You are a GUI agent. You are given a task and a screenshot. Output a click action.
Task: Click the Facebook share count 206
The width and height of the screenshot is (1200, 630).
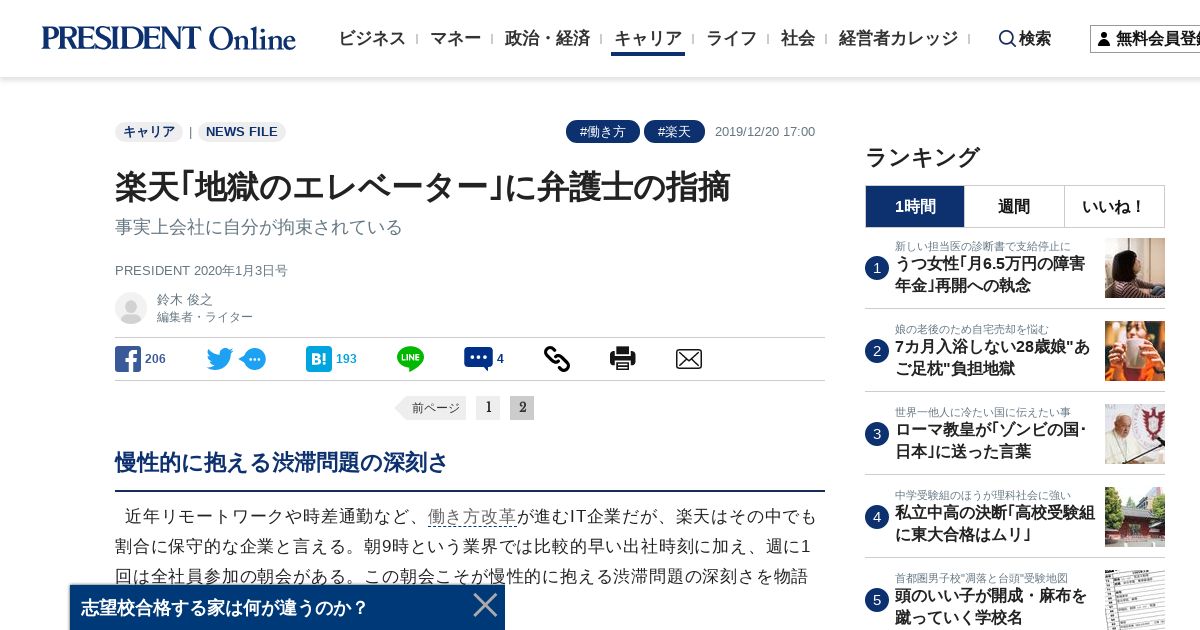155,359
